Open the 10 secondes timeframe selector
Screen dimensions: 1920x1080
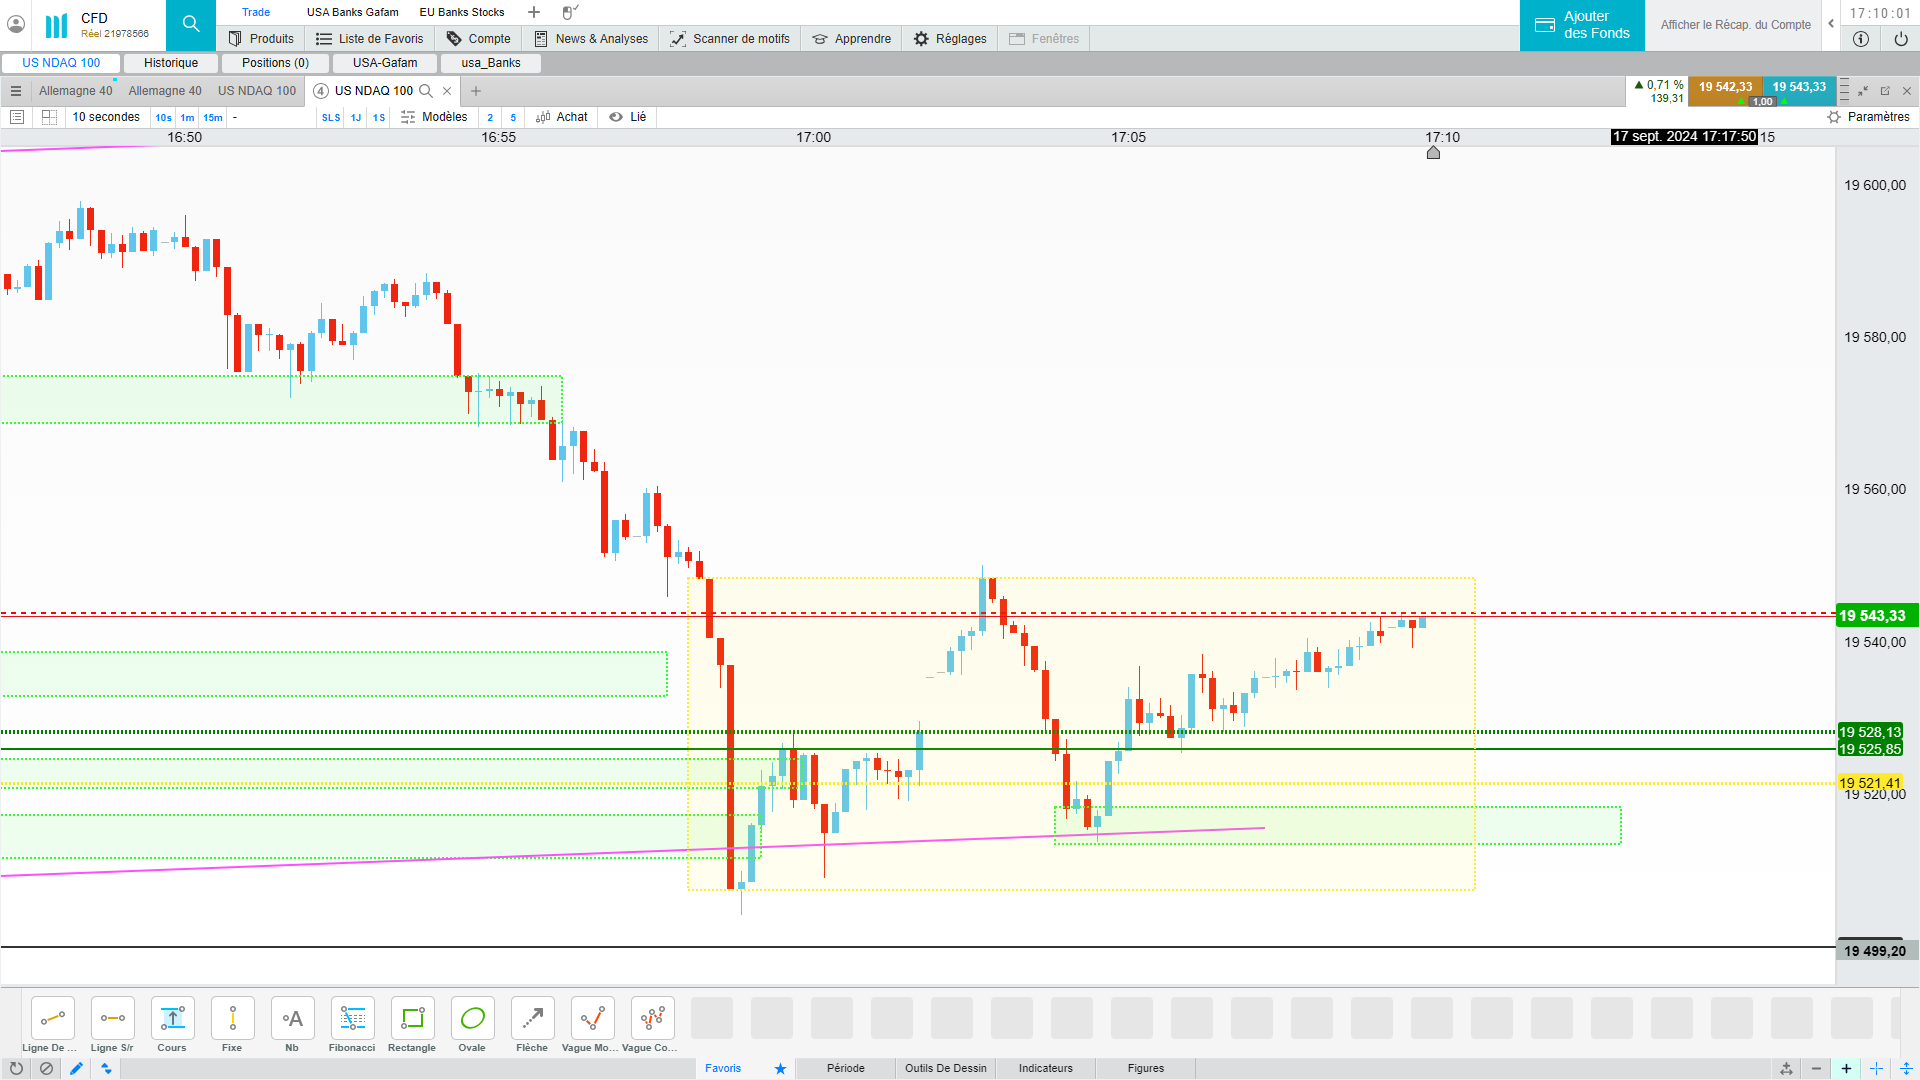tap(106, 117)
